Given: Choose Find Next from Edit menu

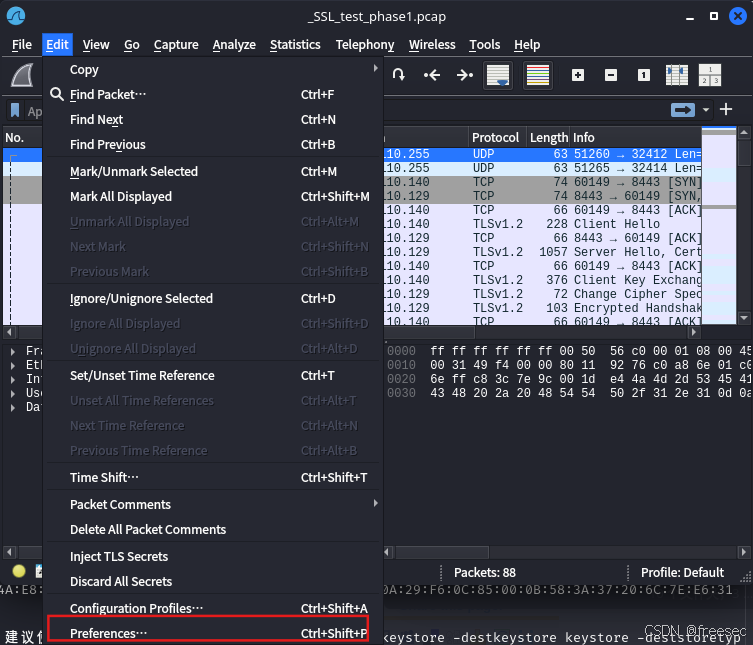Looking at the screenshot, I should click(x=213, y=120).
